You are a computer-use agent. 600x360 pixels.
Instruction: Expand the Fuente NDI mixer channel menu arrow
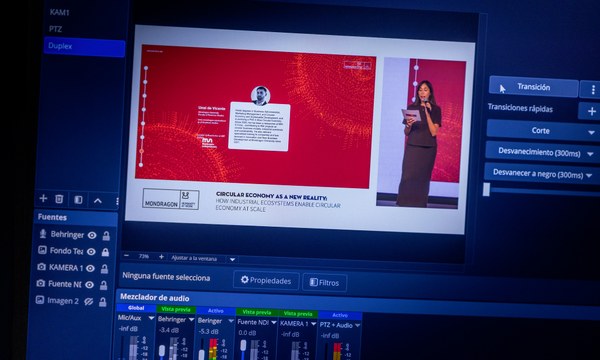[x=274, y=323]
